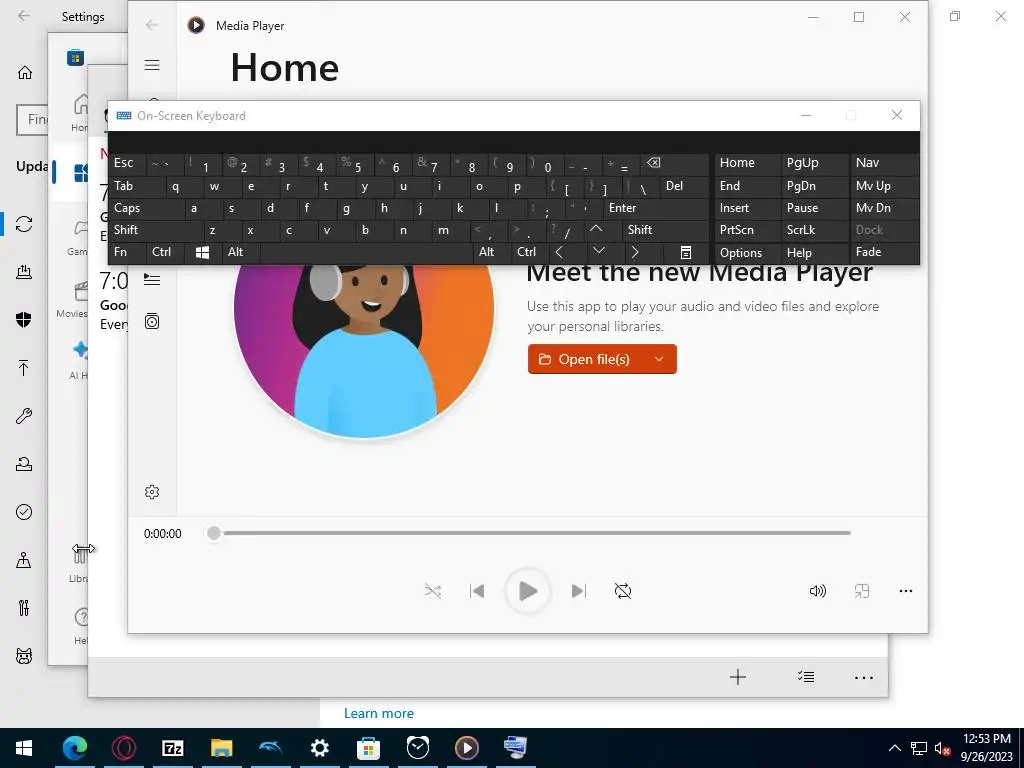Launch Microsoft Edge from taskbar
This screenshot has width=1024, height=768.
(74, 748)
